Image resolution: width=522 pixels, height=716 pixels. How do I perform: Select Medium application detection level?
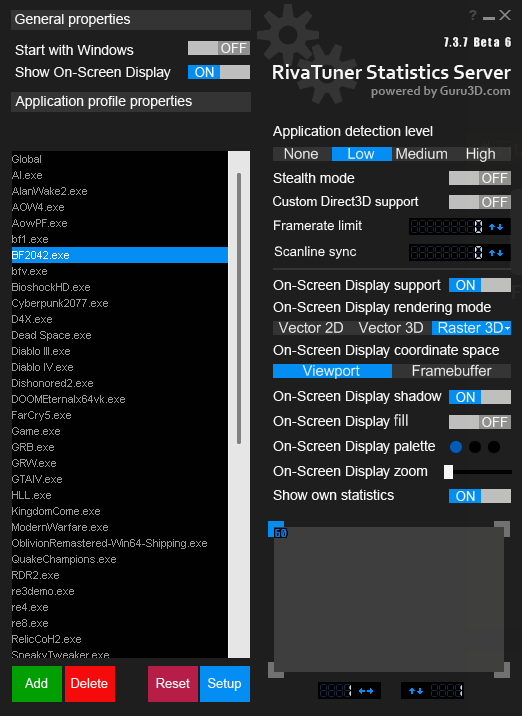[x=421, y=154]
